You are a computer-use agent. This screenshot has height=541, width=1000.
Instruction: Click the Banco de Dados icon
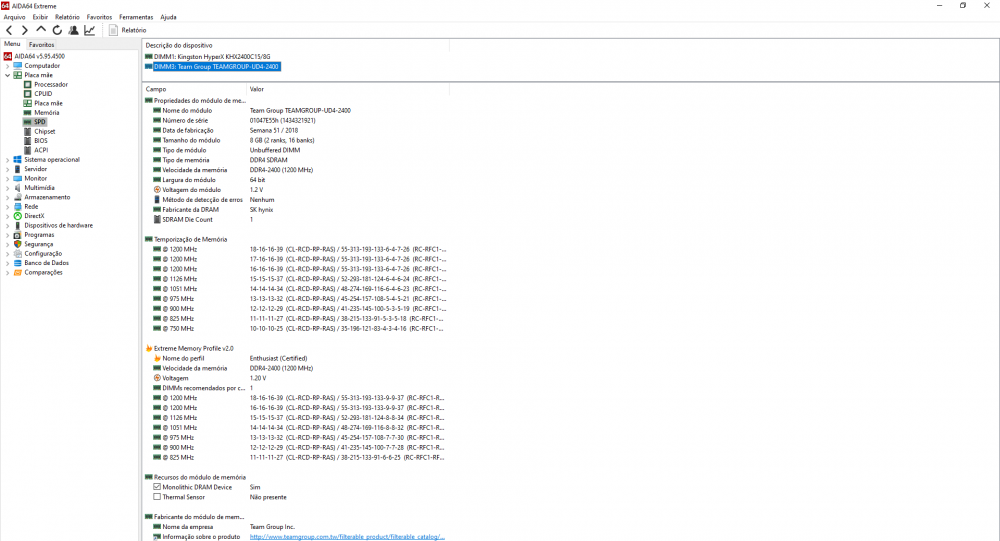[17, 263]
